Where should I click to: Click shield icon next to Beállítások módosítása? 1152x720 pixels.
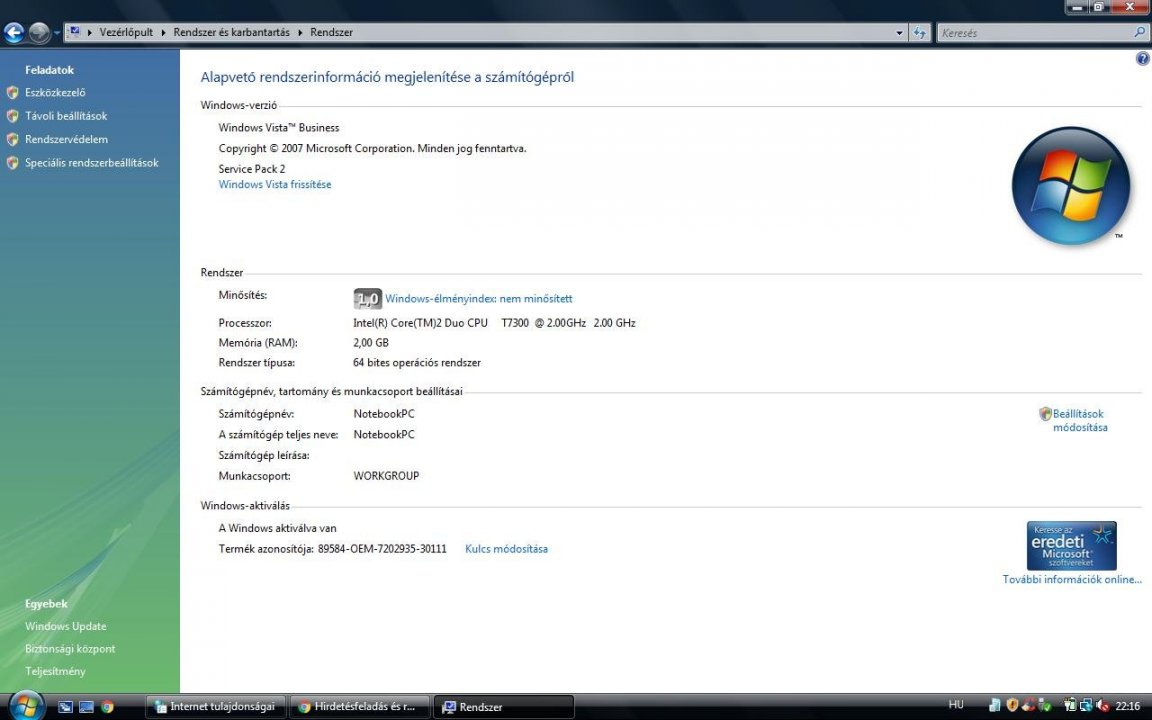pyautogui.click(x=1045, y=414)
